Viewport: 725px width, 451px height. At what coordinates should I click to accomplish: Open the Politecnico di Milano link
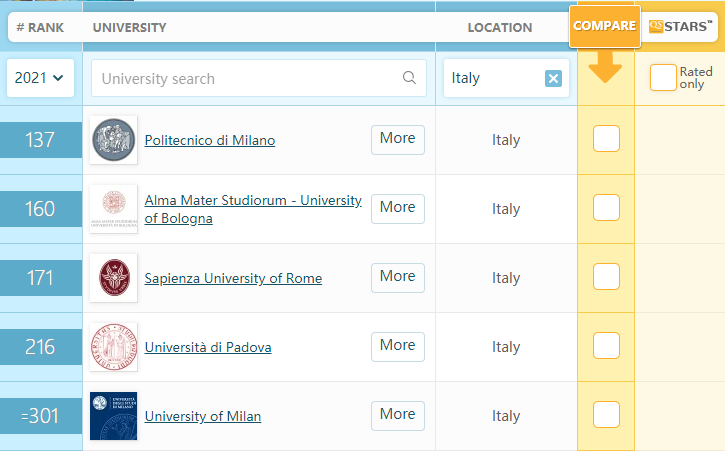210,140
